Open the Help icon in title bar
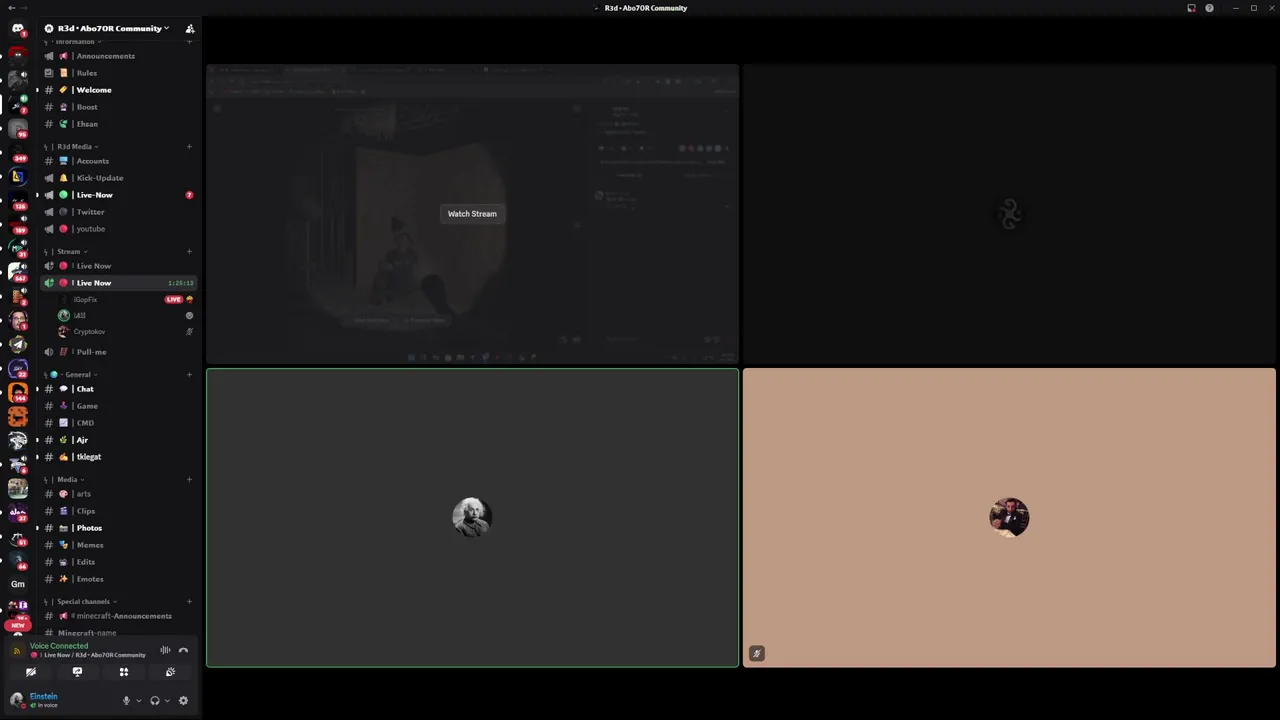Viewport: 1280px width, 720px height. click(x=1209, y=8)
